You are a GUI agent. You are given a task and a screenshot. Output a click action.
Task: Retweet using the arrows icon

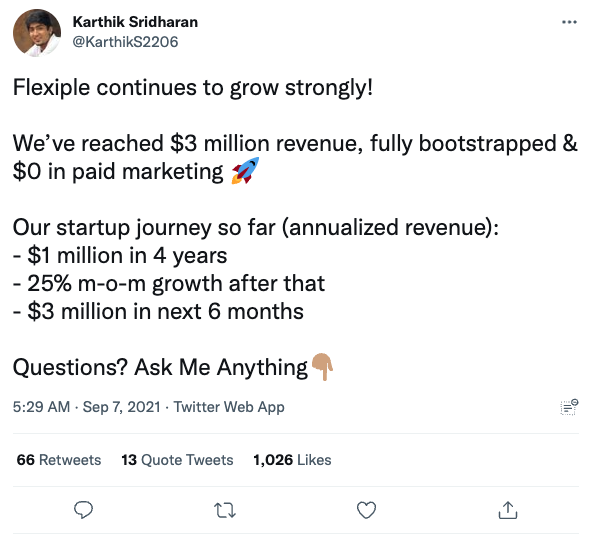pyautogui.click(x=225, y=510)
